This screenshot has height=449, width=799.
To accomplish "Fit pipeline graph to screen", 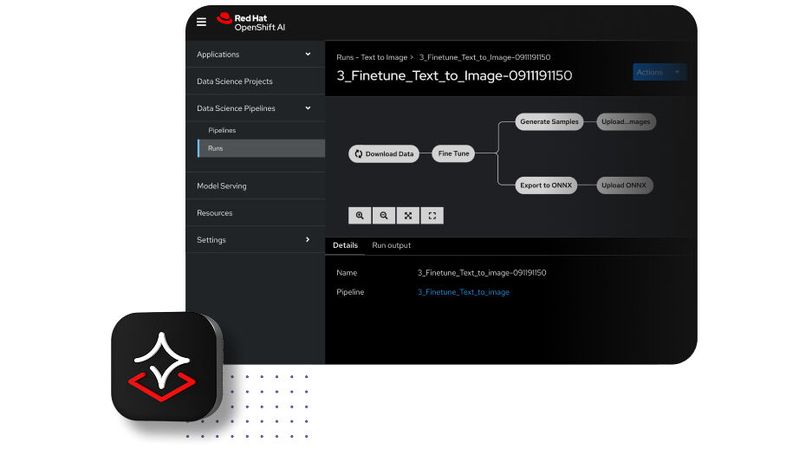I will pyautogui.click(x=408, y=216).
